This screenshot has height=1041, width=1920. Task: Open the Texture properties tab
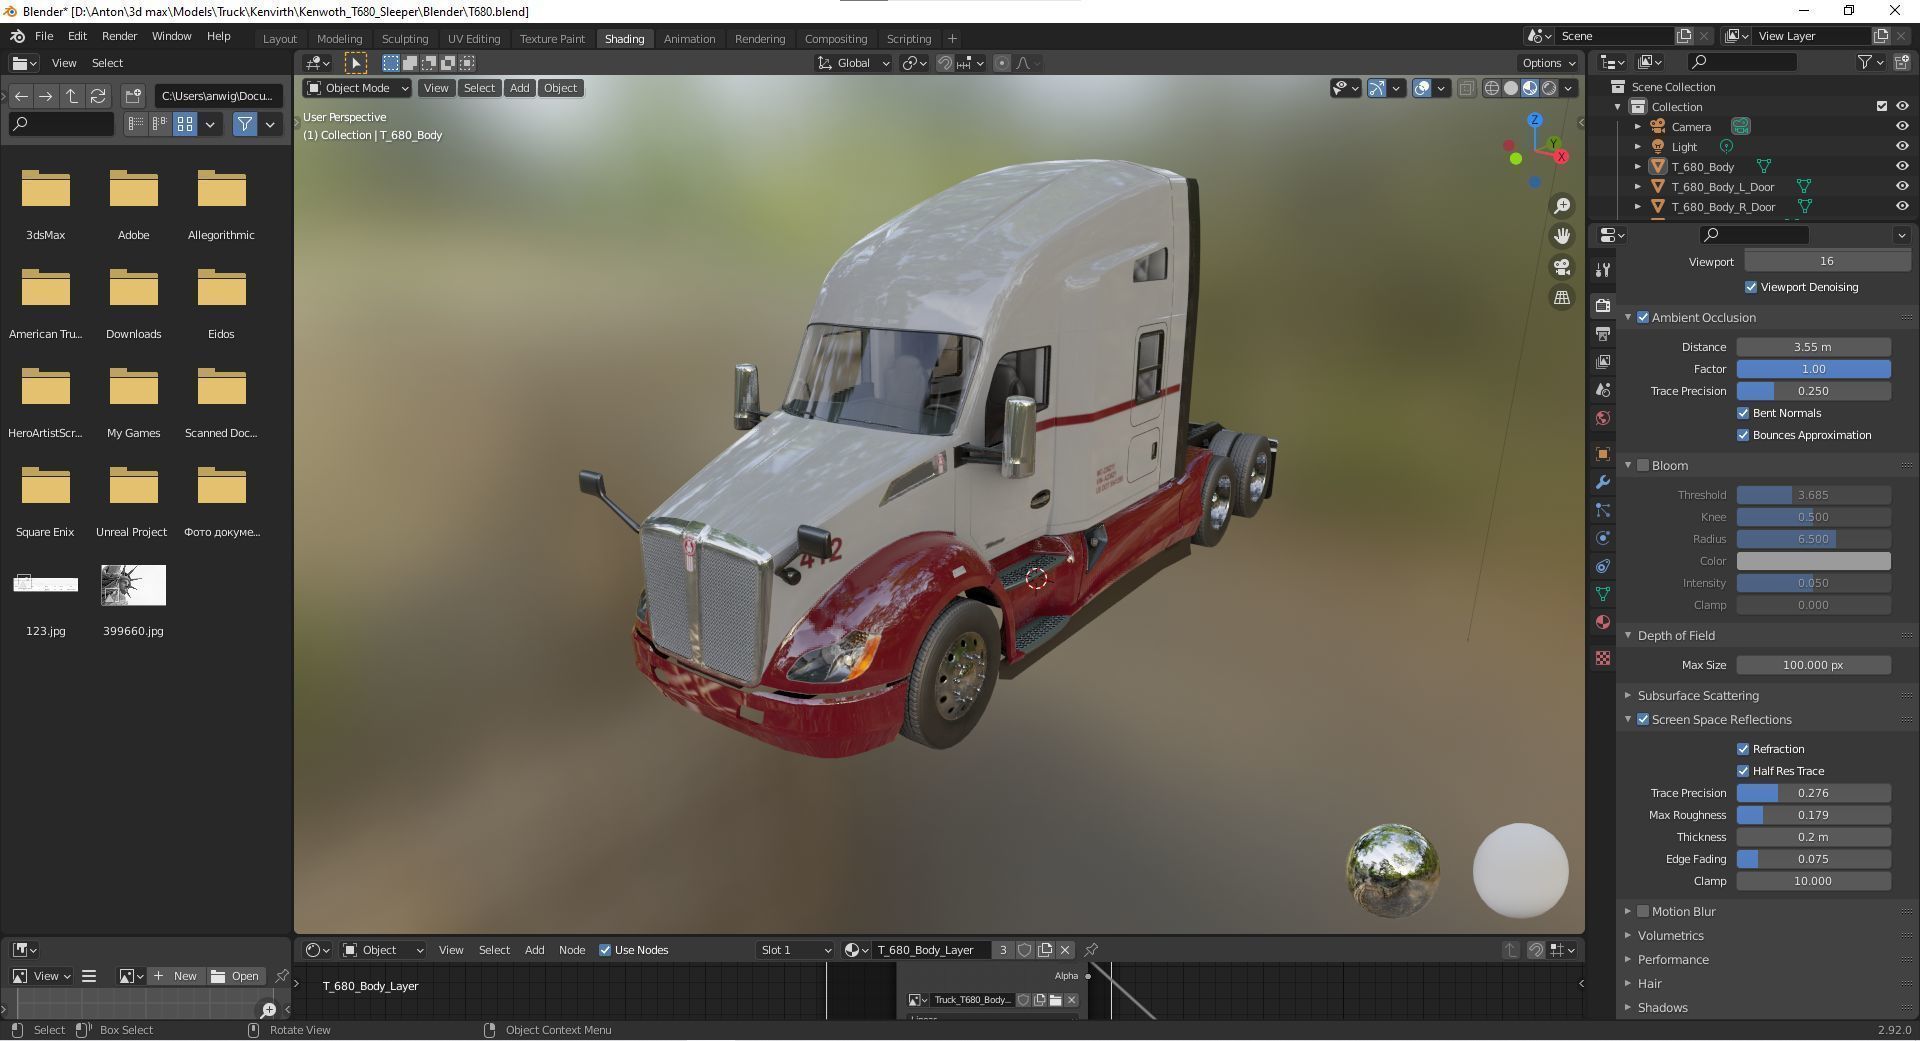tap(1603, 658)
